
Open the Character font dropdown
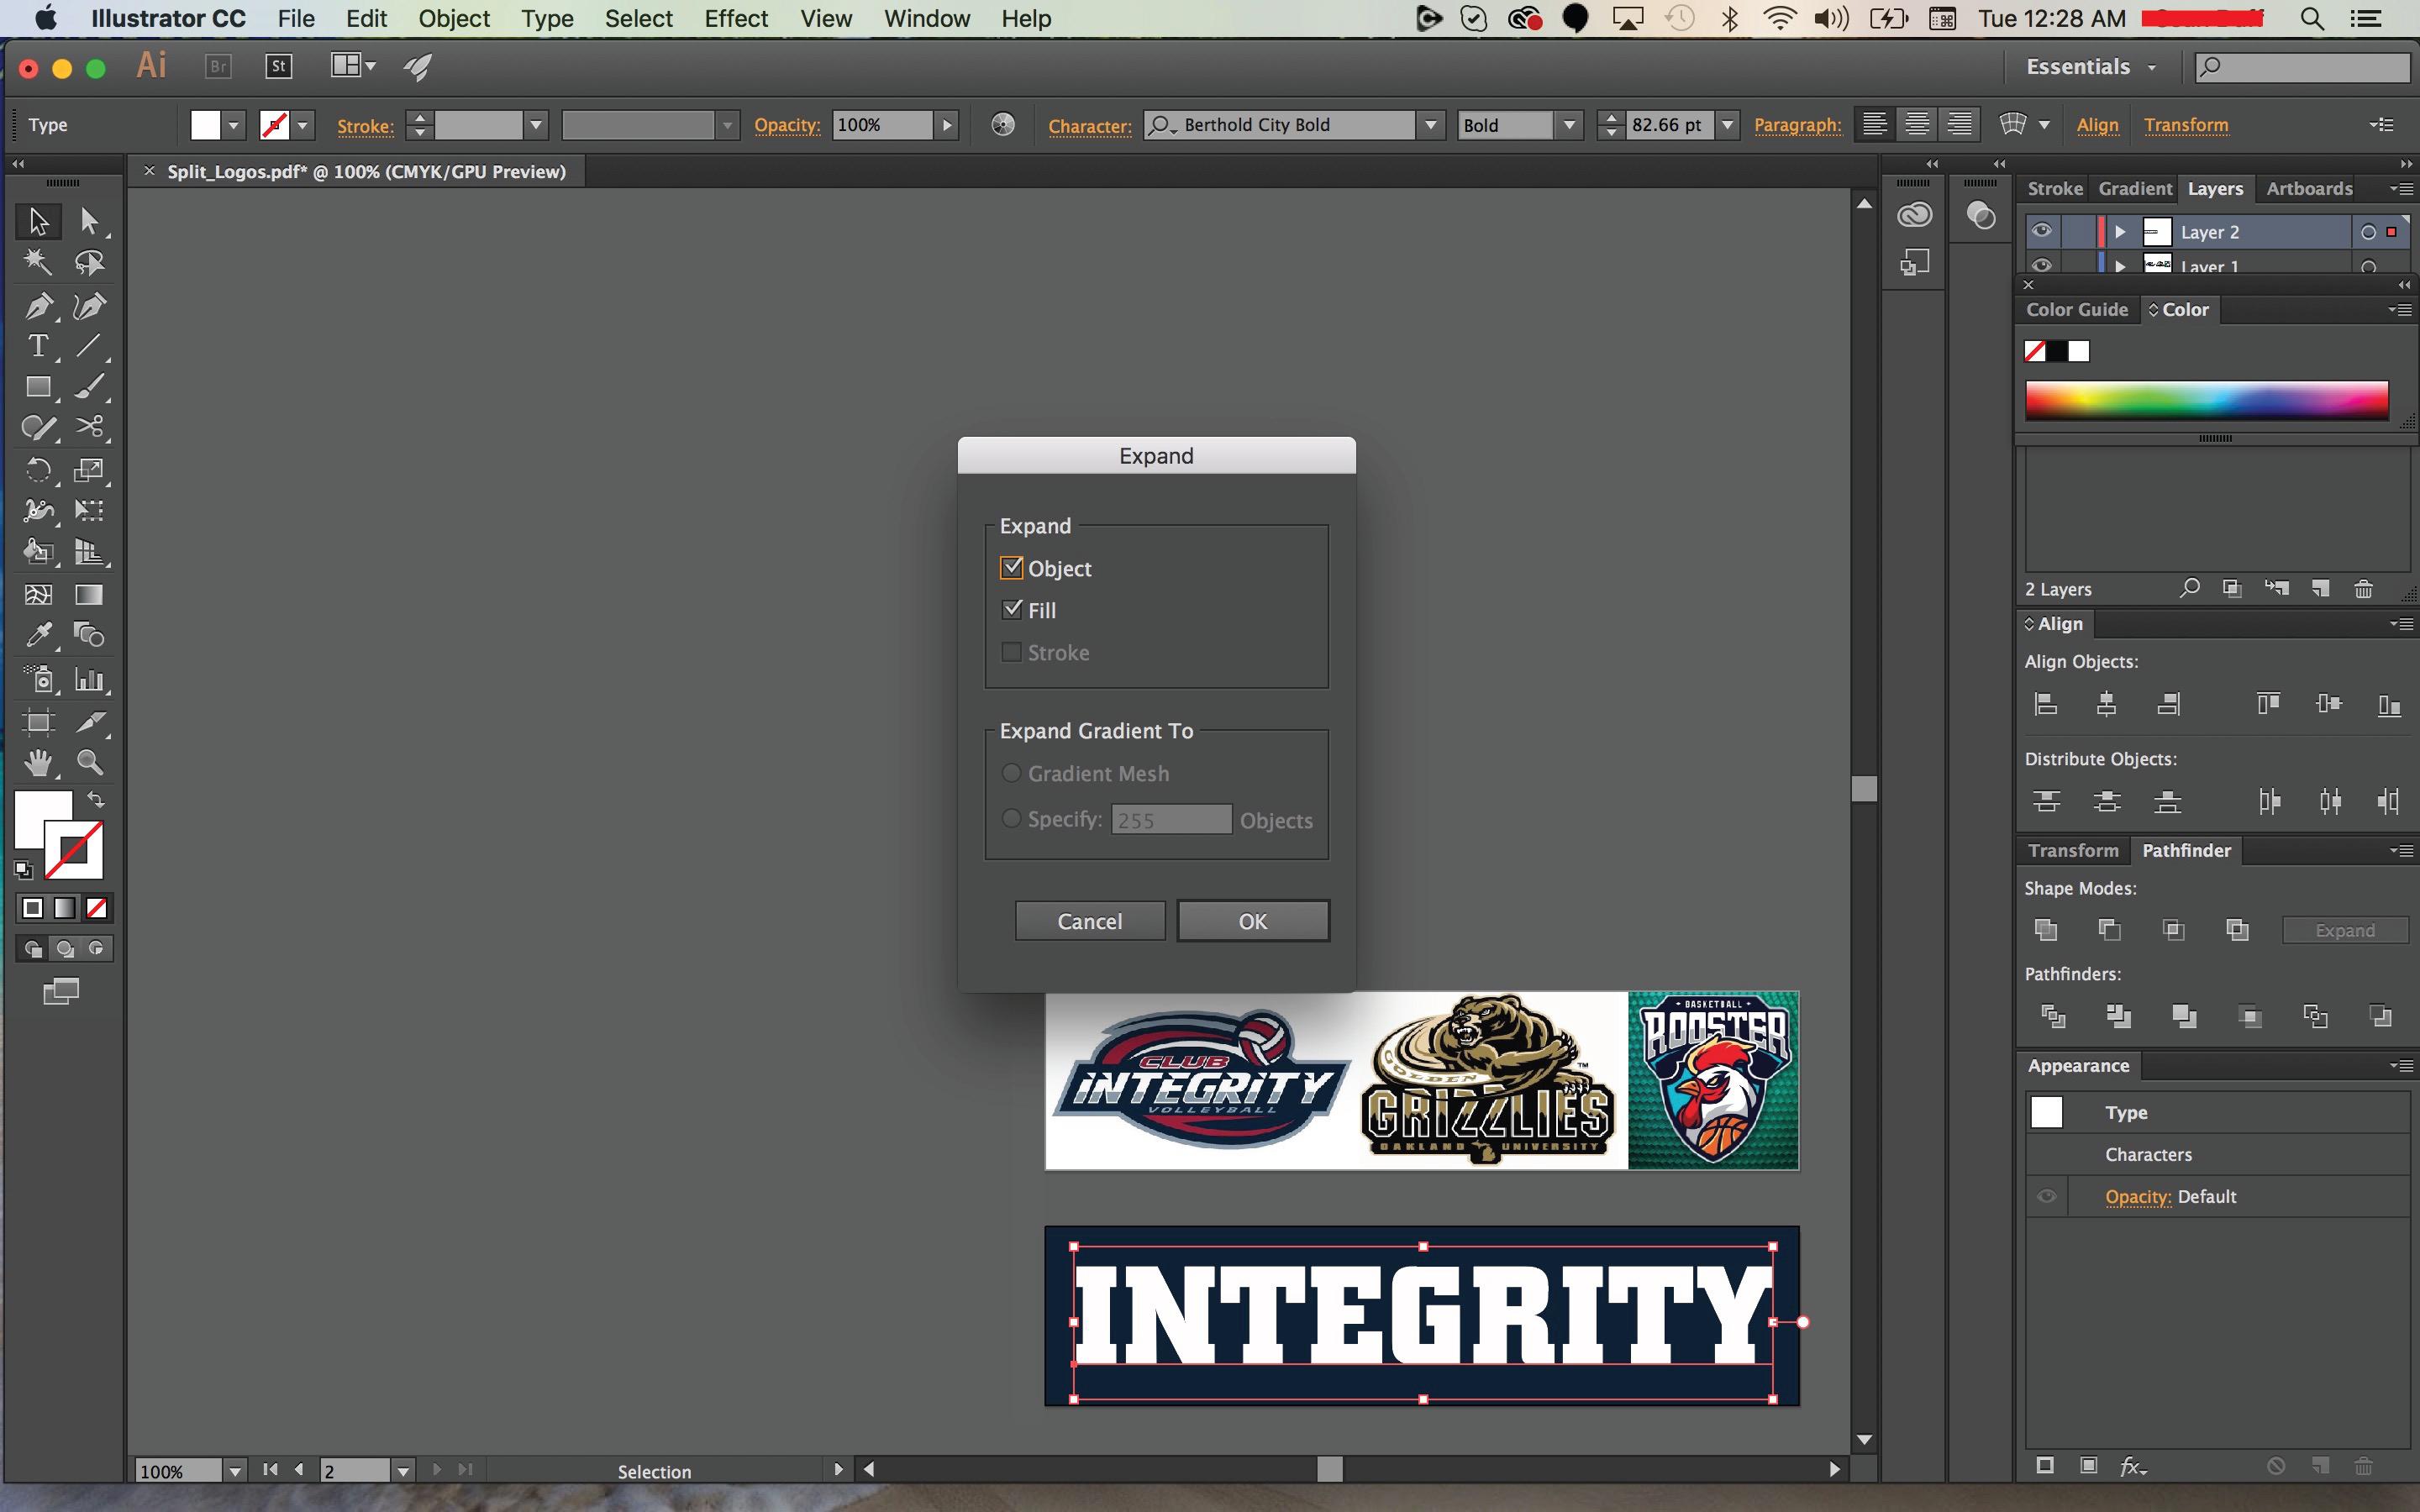pos(1428,125)
